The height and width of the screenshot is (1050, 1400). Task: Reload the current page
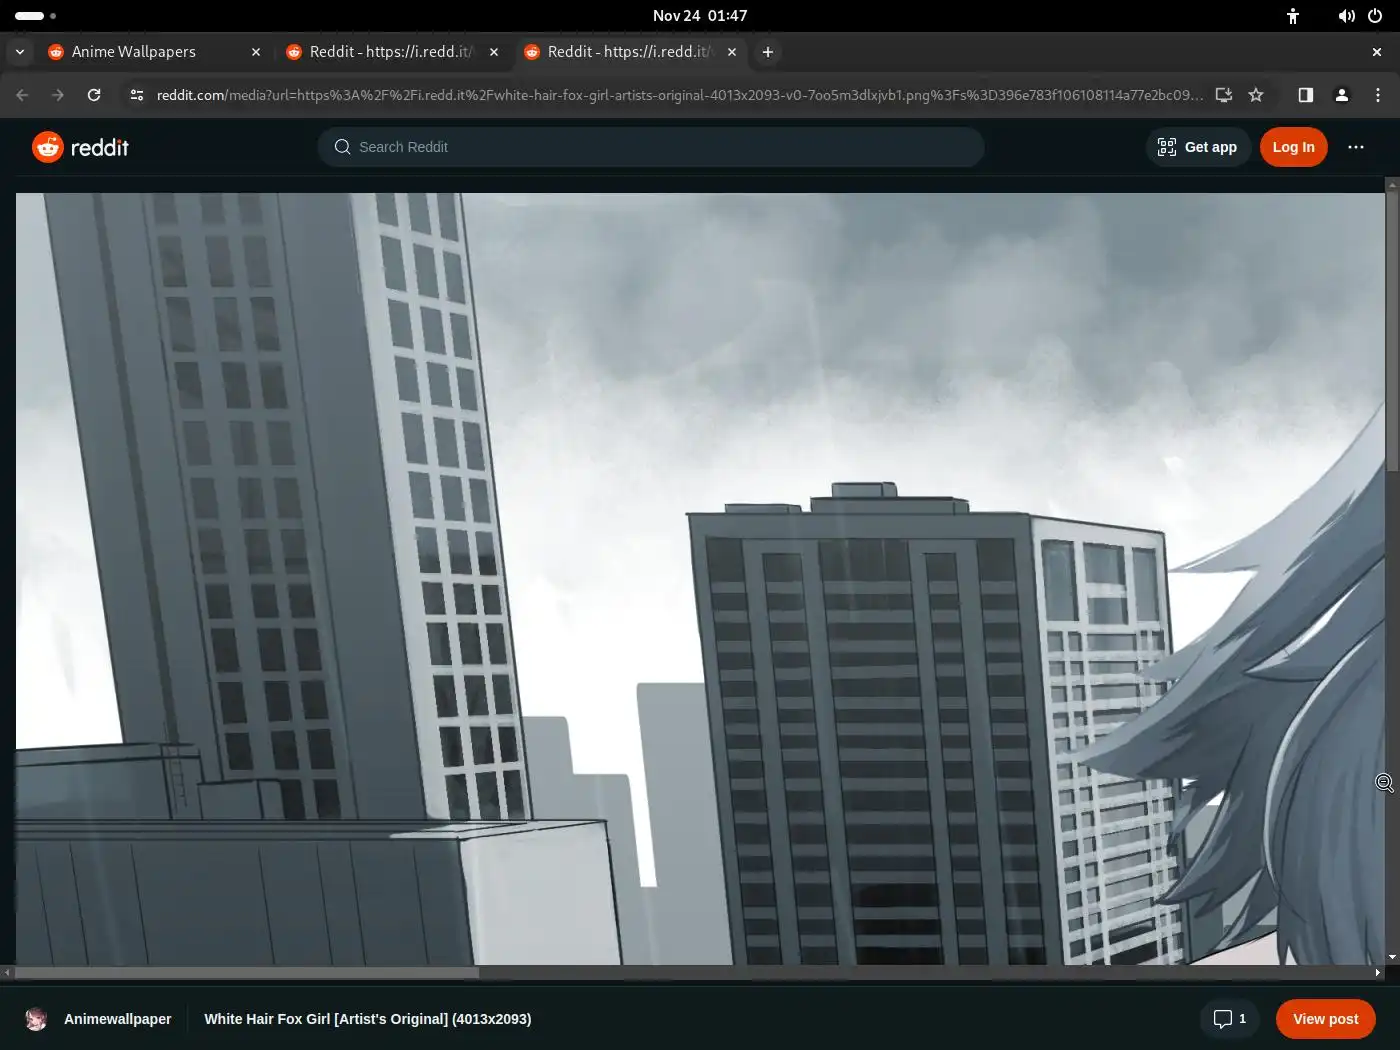point(94,95)
